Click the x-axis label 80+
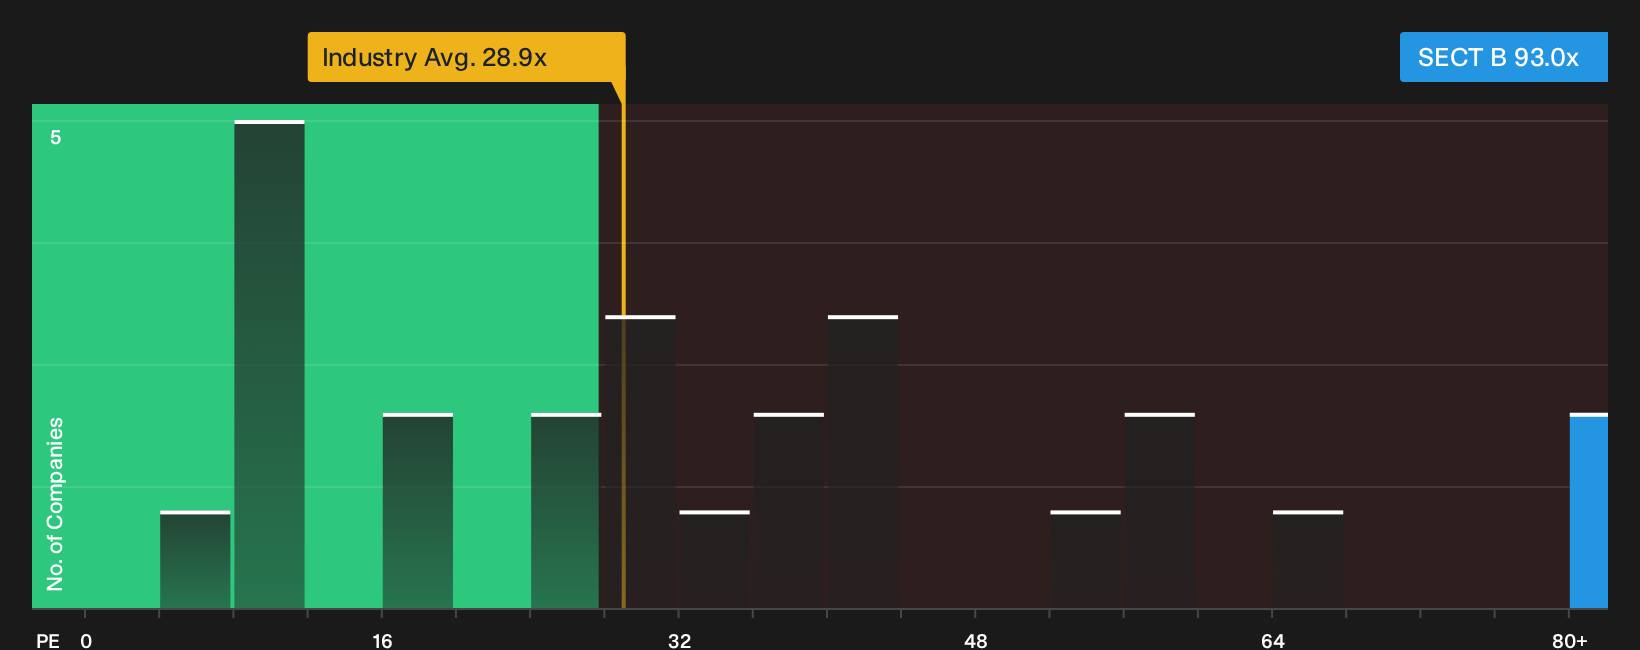The height and width of the screenshot is (650, 1640). click(x=1569, y=641)
